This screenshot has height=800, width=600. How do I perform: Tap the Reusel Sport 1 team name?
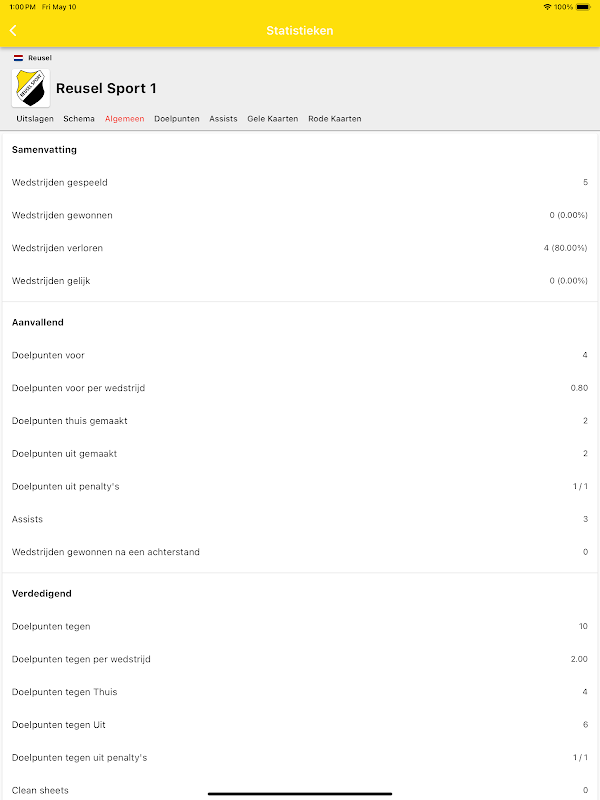[x=106, y=89]
